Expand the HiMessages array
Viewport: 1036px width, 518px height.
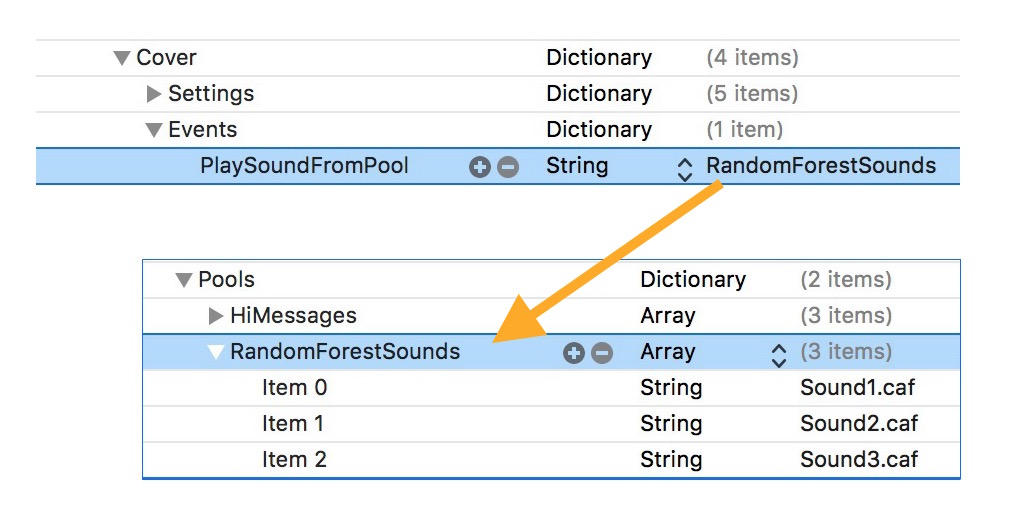pos(215,316)
